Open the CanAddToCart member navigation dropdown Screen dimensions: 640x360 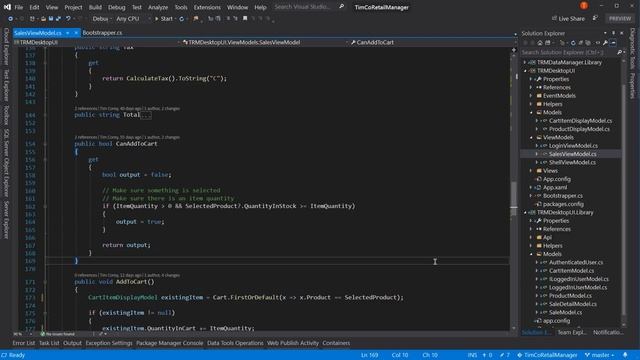click(x=432, y=42)
